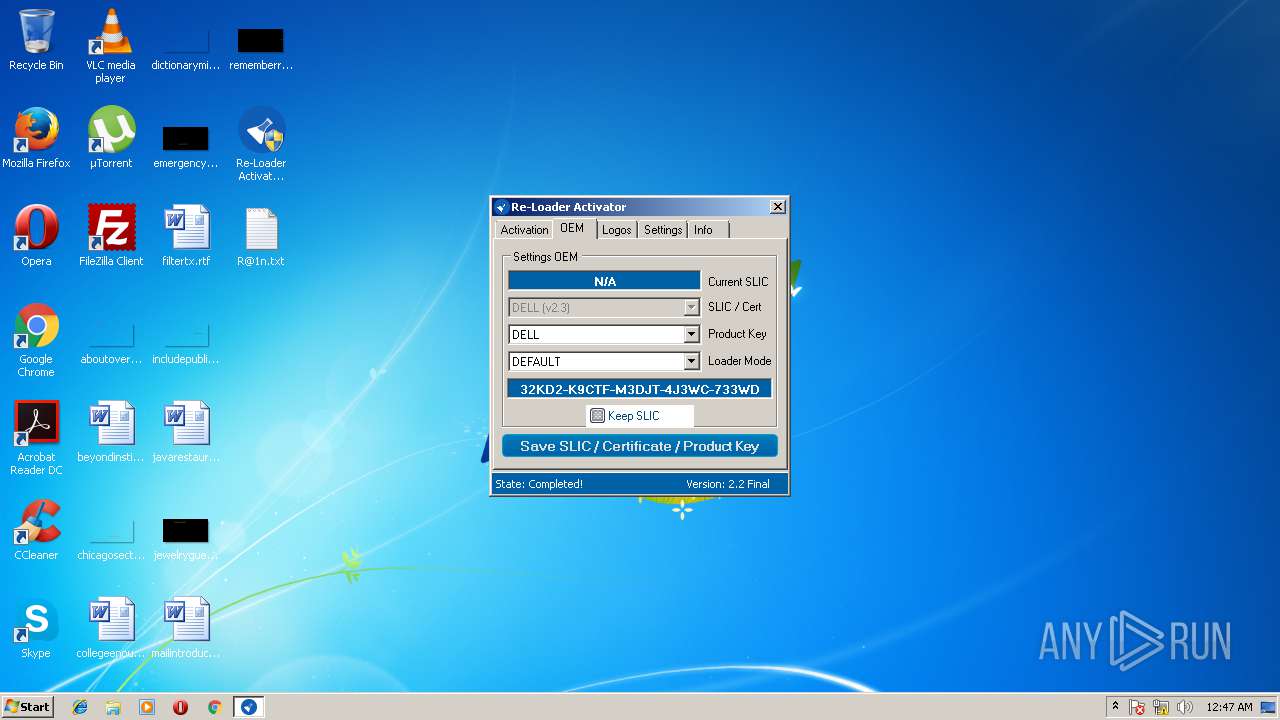1280x720 pixels.
Task: Click Action Center flag tray icon
Action: pos(1137,707)
